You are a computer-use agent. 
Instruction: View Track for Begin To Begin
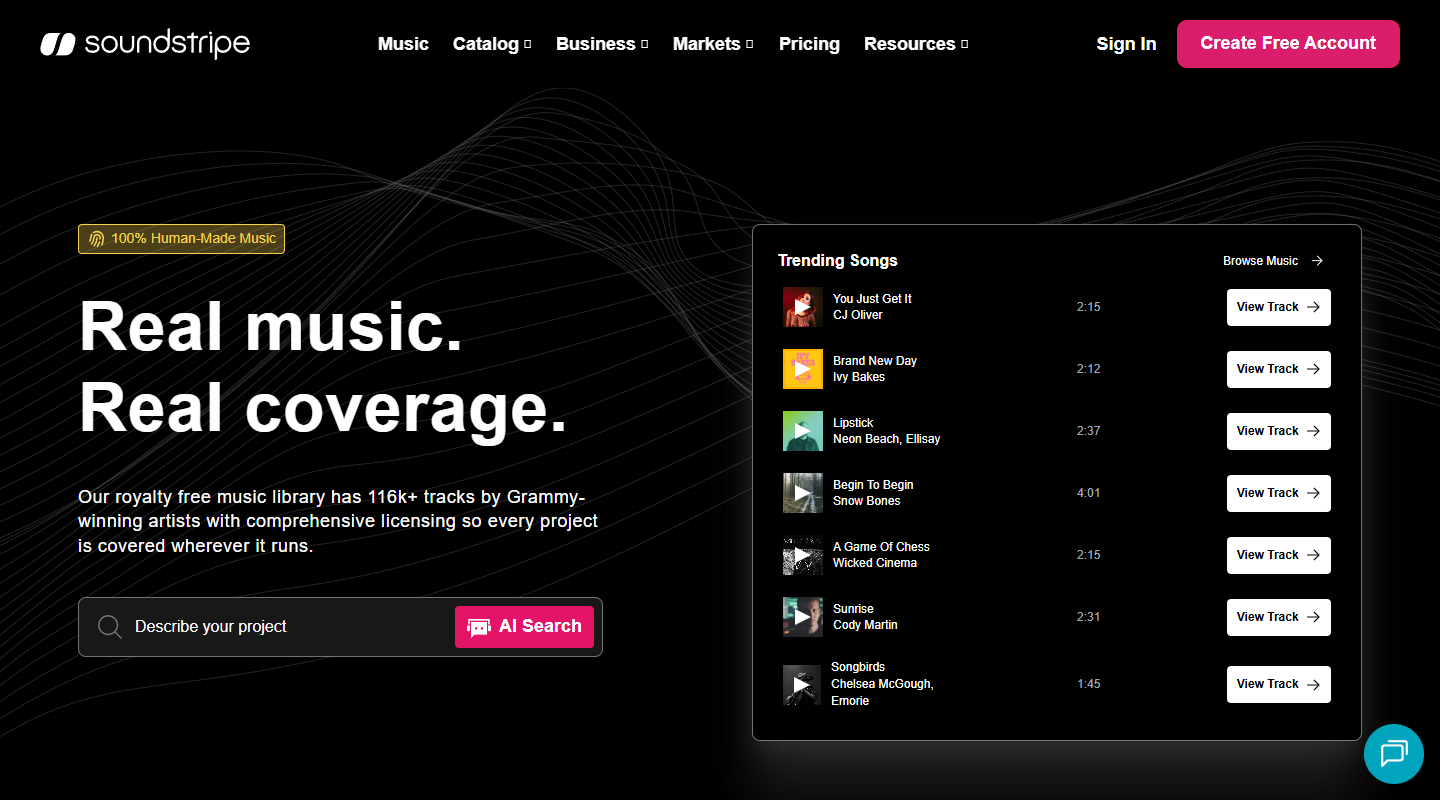(1279, 493)
